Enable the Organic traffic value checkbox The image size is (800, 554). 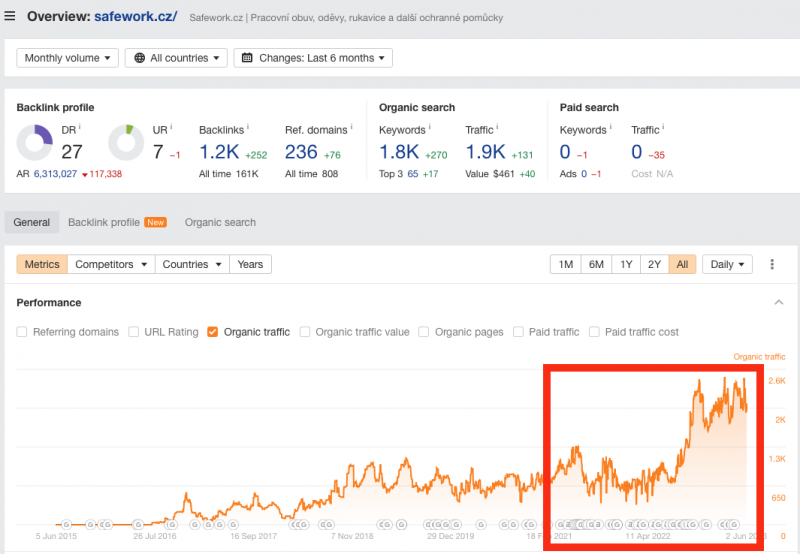pyautogui.click(x=305, y=332)
